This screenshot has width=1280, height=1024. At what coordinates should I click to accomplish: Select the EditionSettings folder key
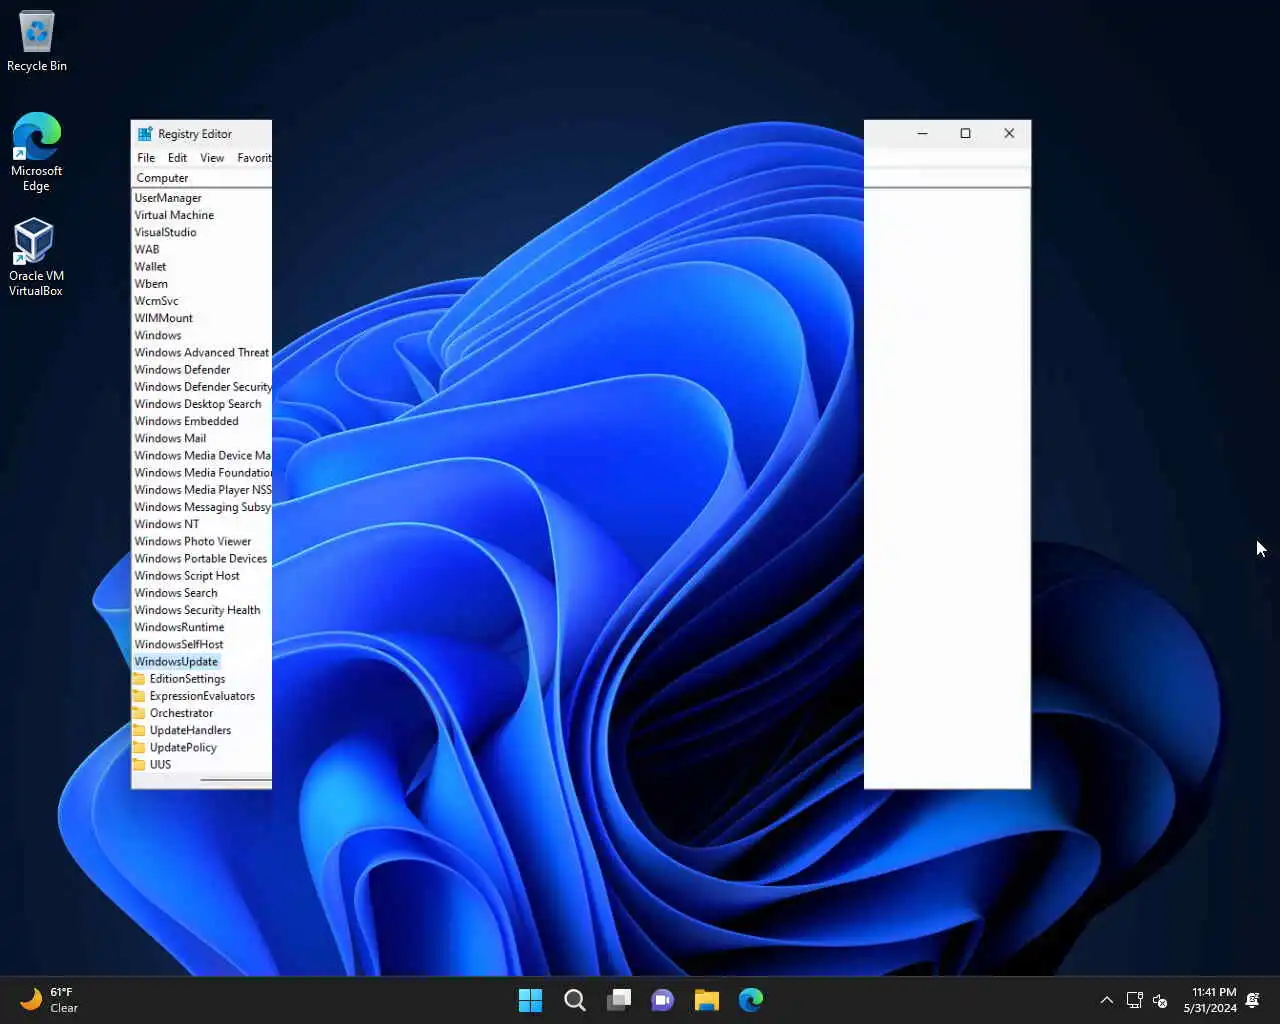187,679
